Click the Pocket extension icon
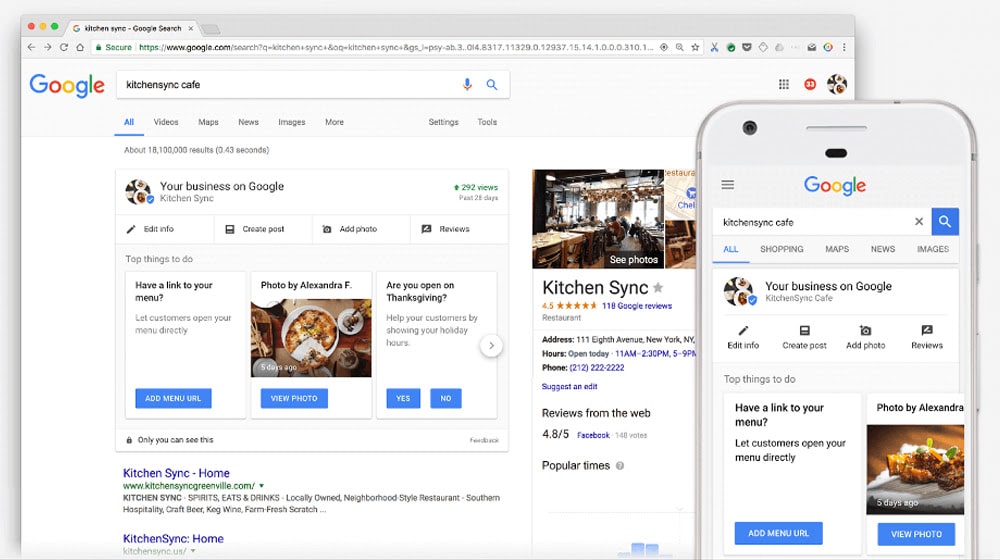 [x=747, y=47]
